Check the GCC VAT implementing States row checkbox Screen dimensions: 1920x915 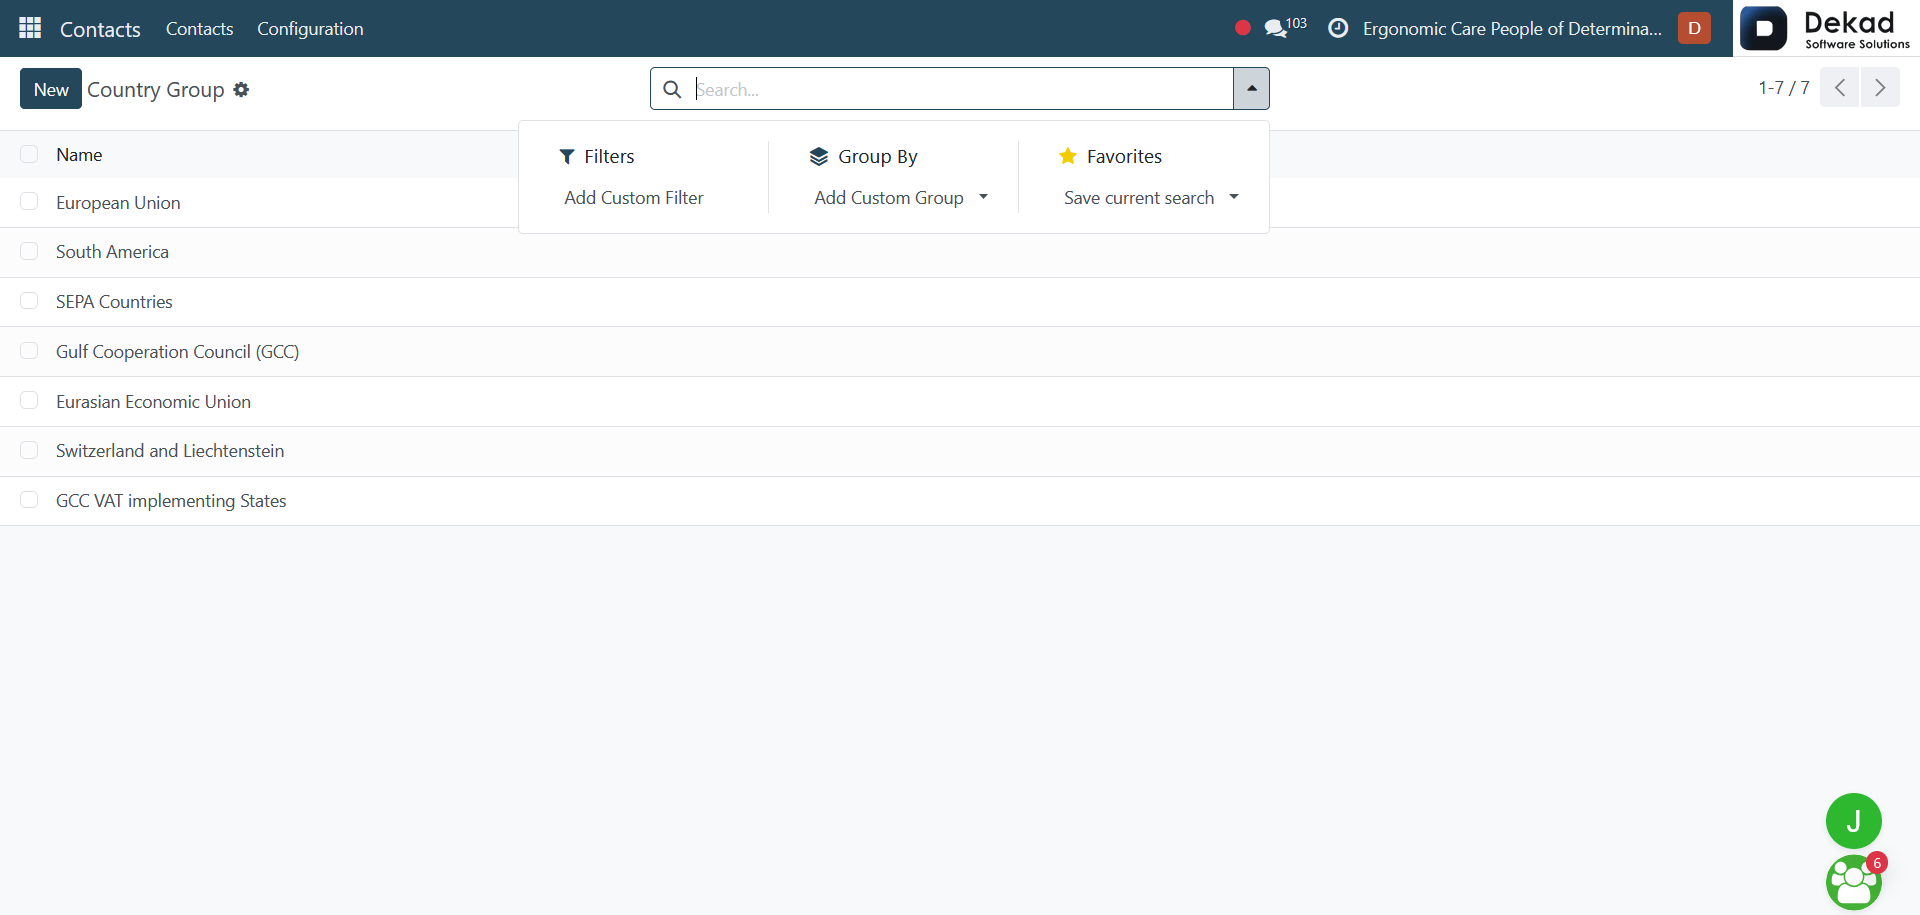pyautogui.click(x=29, y=500)
